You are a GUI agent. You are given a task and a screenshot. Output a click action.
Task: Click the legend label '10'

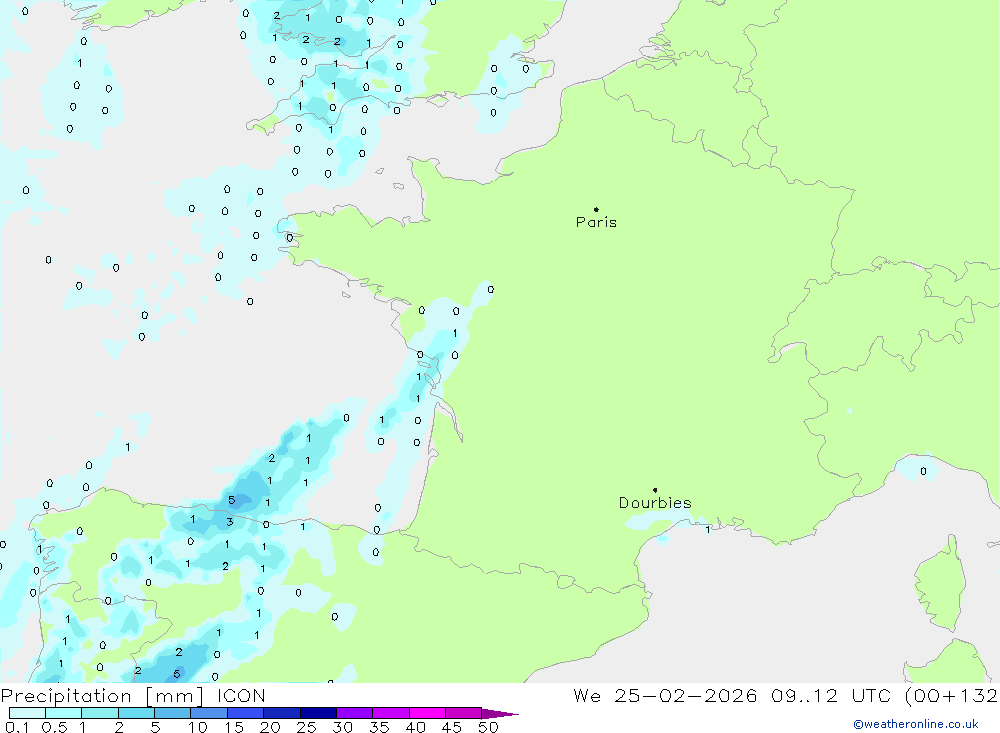[198, 727]
